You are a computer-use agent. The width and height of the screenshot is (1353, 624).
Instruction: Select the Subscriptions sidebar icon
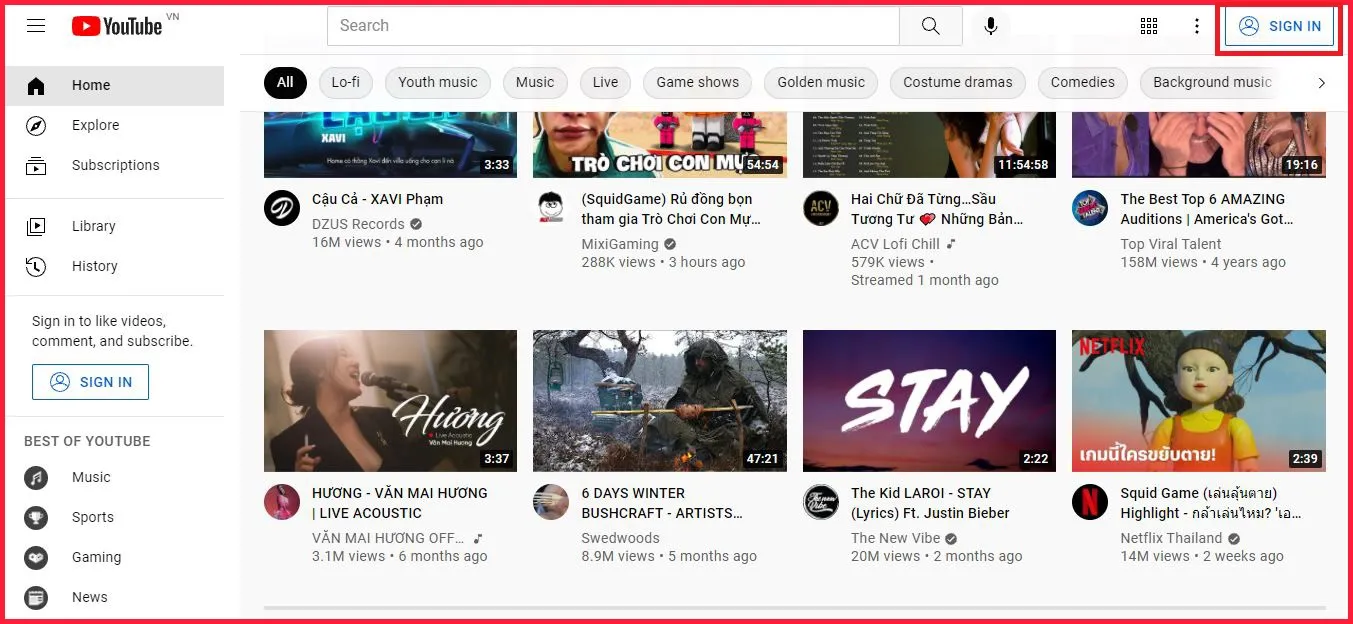(x=36, y=165)
